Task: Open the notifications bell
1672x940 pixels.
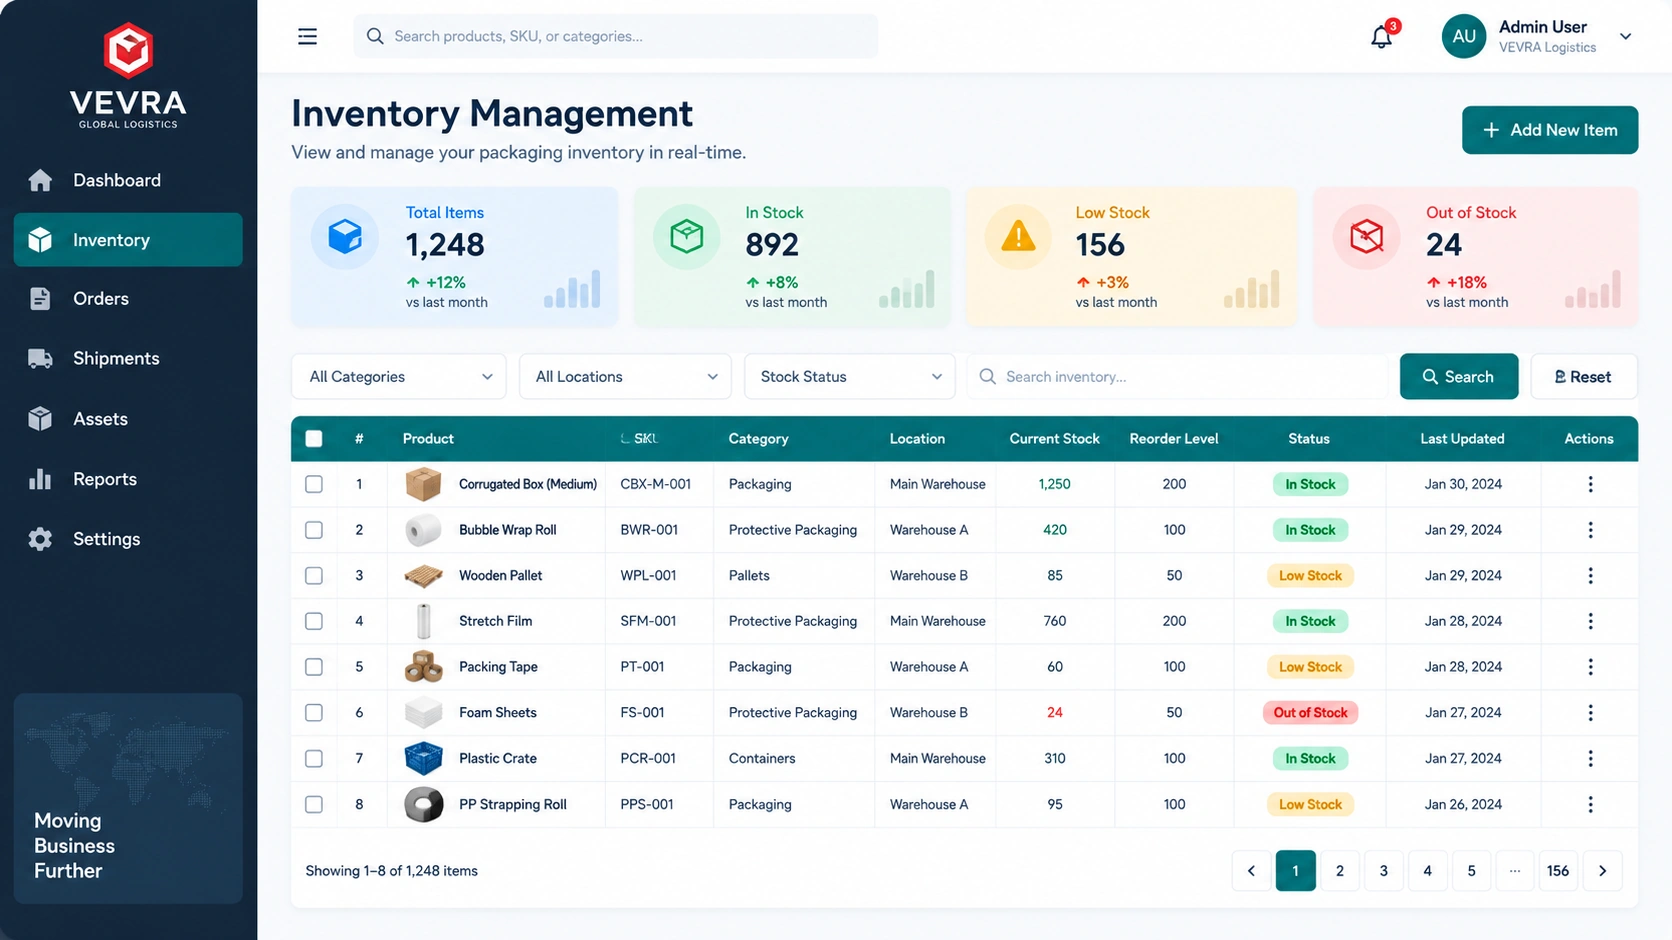Action: click(x=1382, y=37)
